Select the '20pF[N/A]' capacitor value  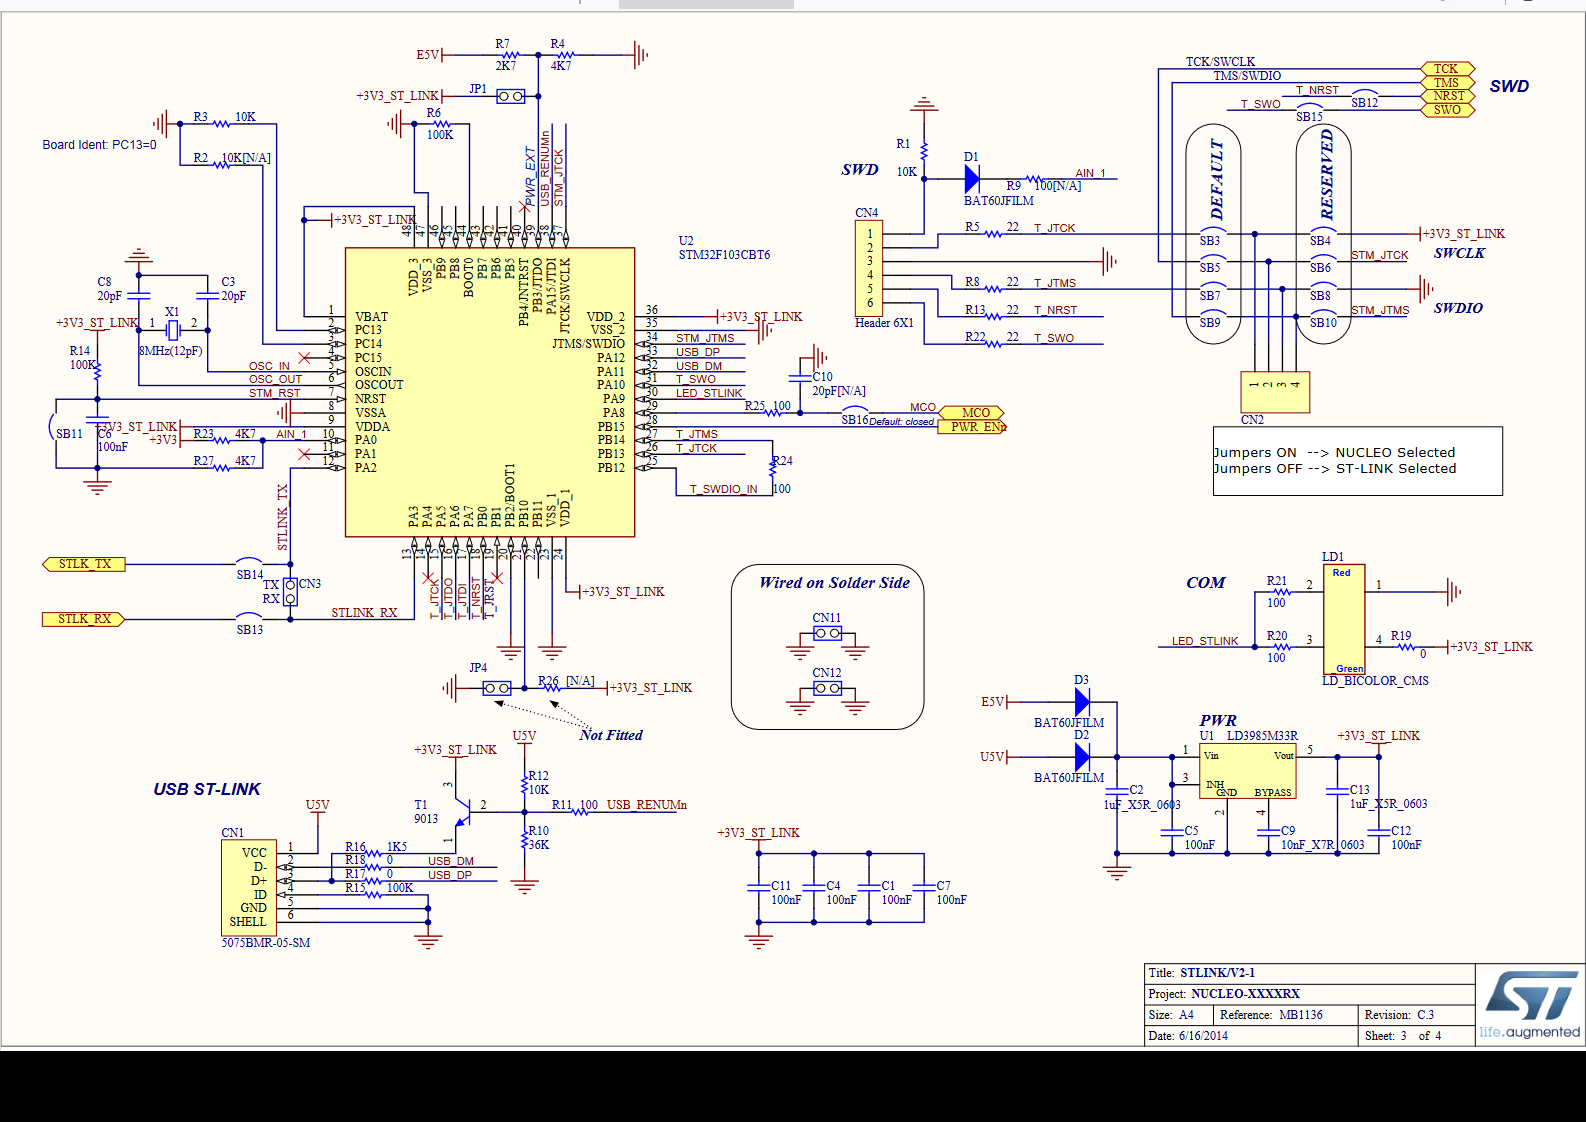(x=839, y=391)
